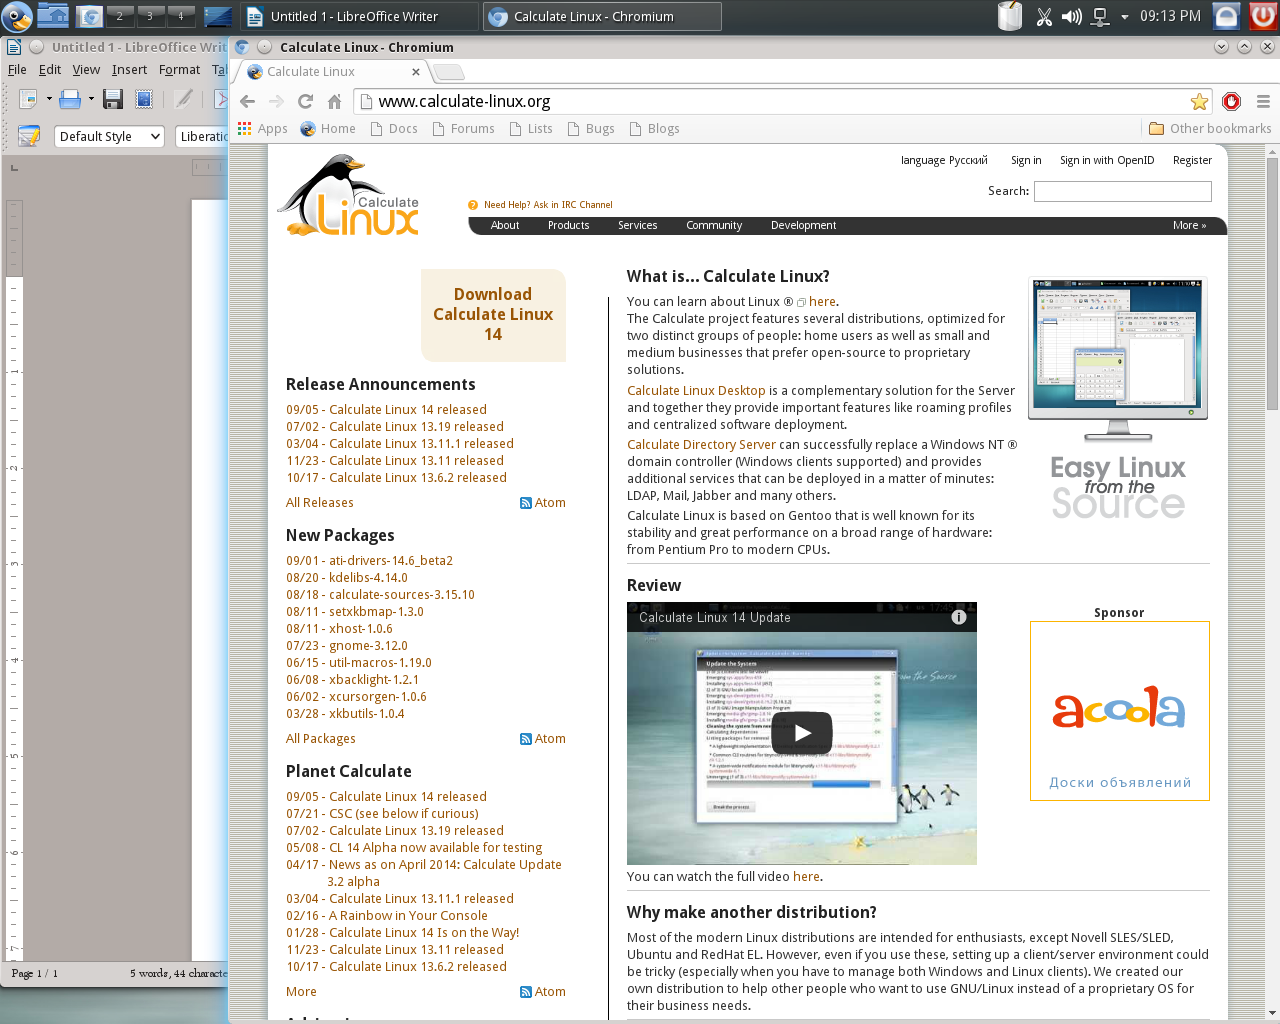Viewport: 1280px width, 1024px height.
Task: Click the website Search input field
Action: pyautogui.click(x=1122, y=191)
